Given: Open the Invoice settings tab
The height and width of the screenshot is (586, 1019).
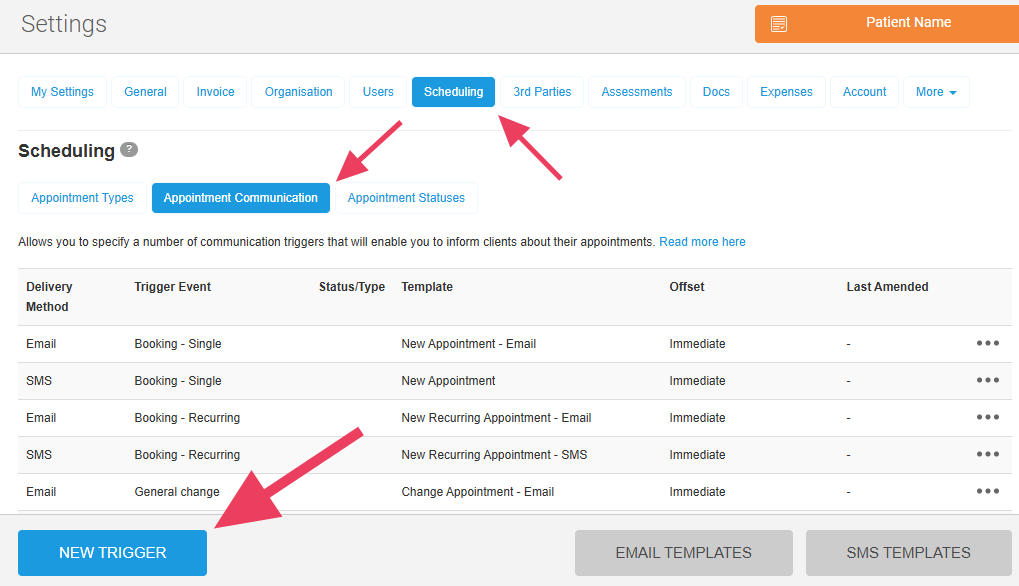Looking at the screenshot, I should [x=215, y=92].
